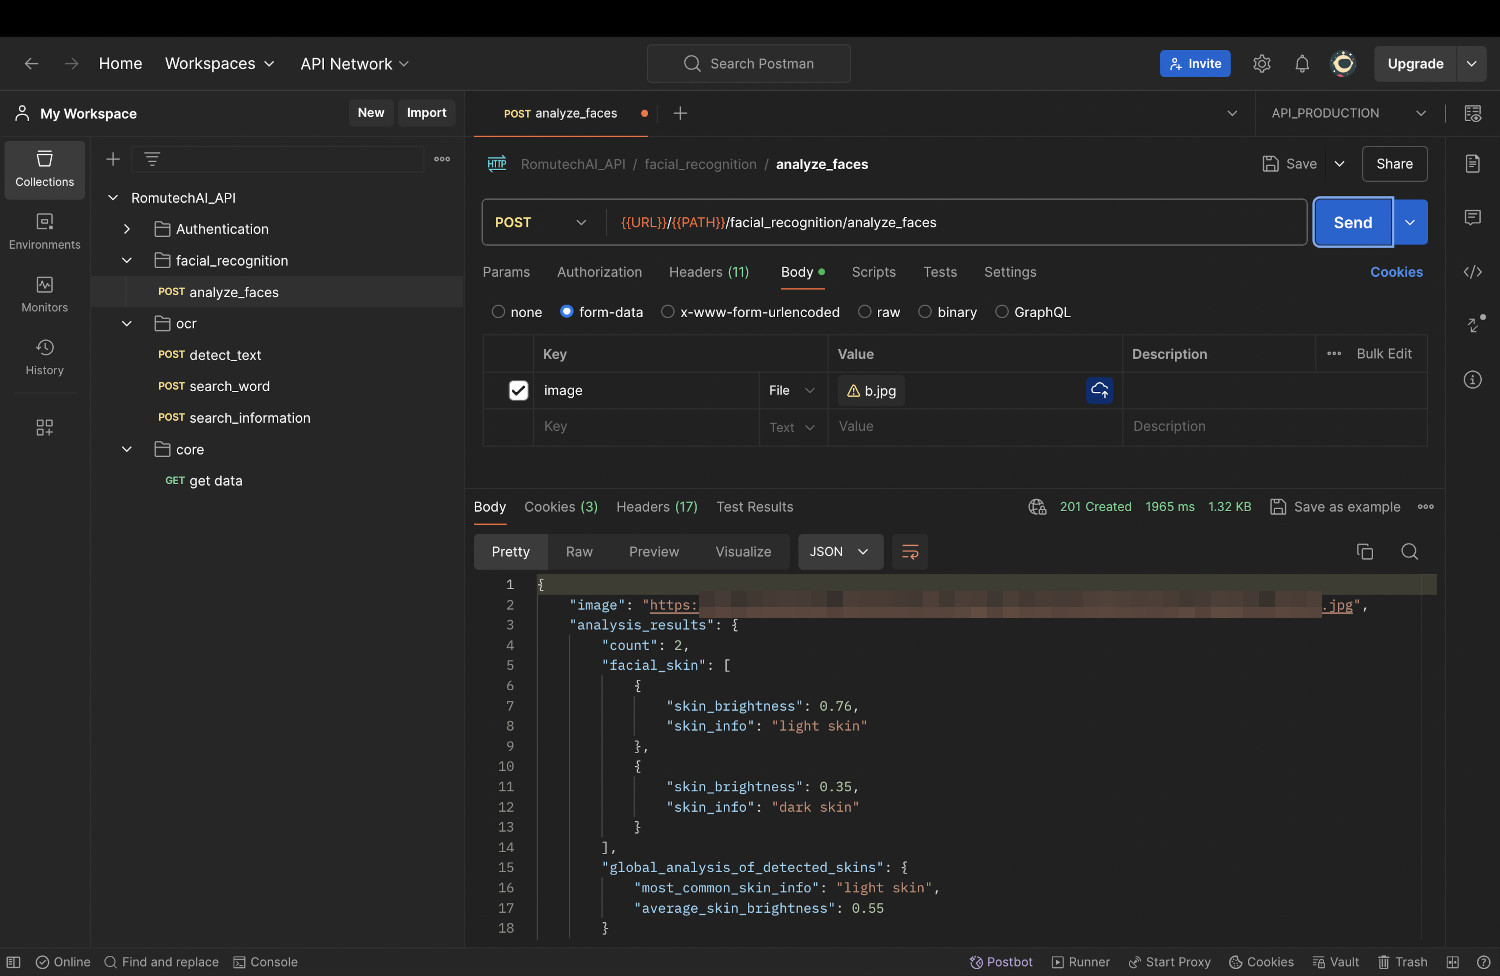Open the notifications bell
Screen dimensions: 1500x976
coord(1302,64)
